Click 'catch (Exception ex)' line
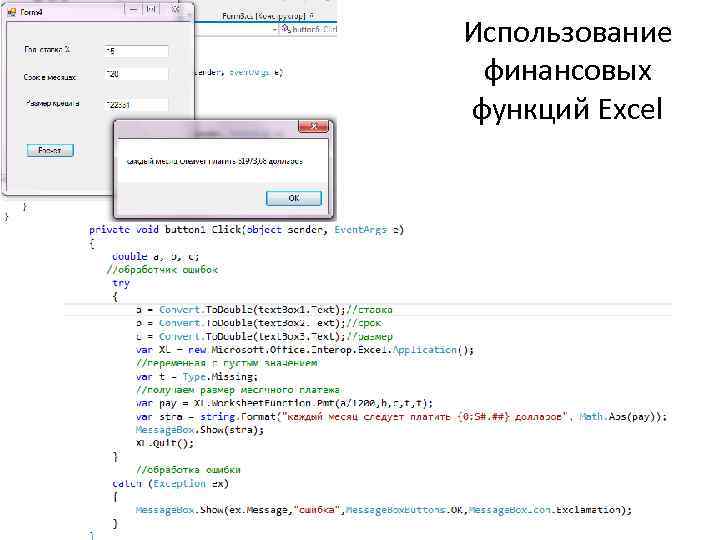The image size is (720, 540). tap(170, 484)
